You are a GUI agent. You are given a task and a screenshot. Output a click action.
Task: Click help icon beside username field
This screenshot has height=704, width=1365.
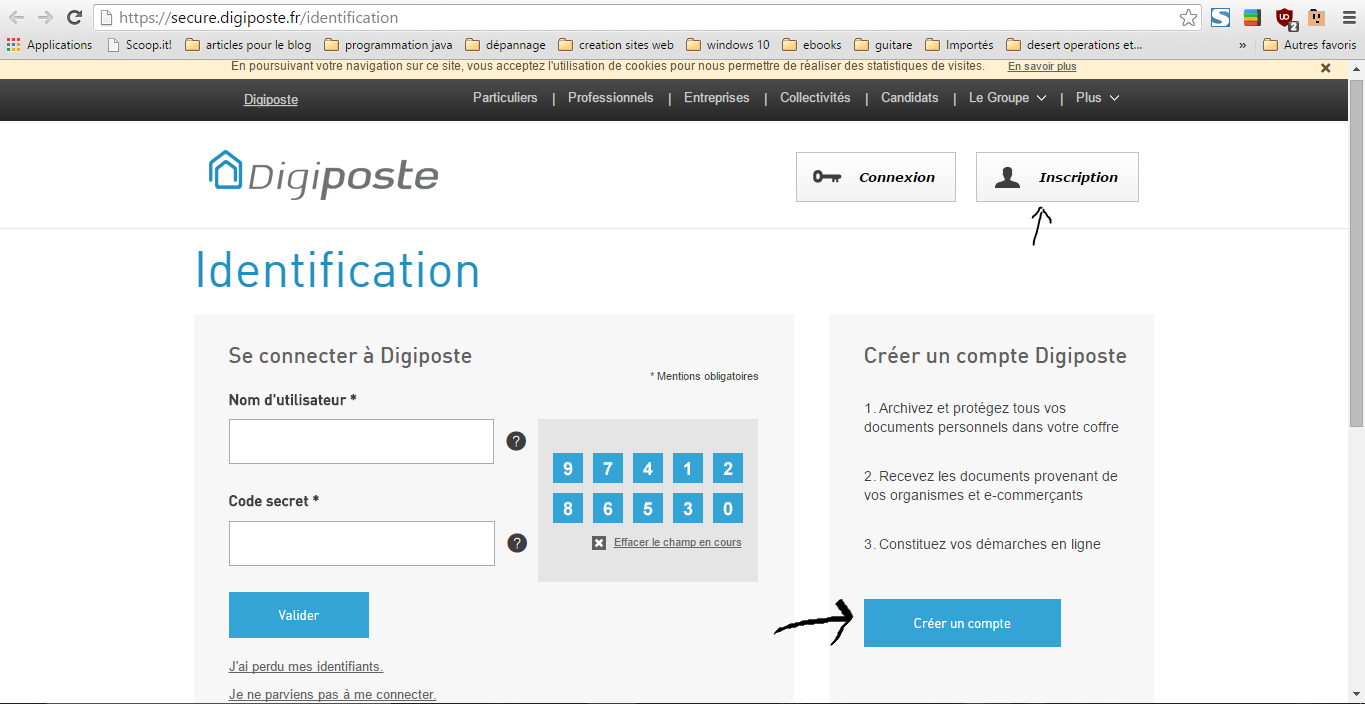coord(516,441)
